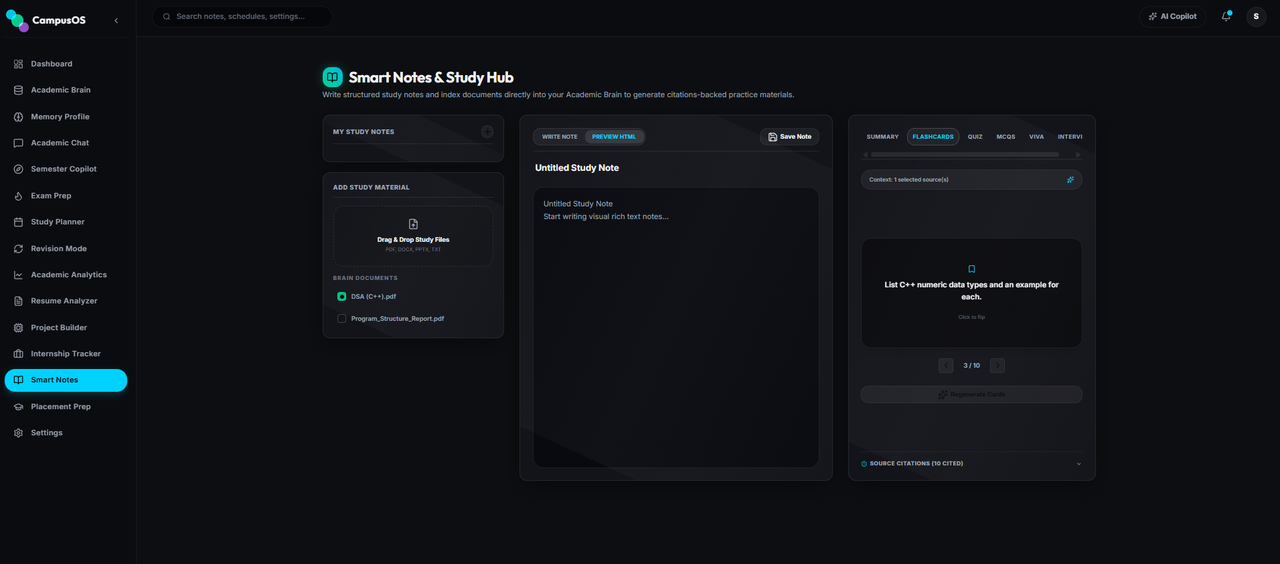Image resolution: width=1280 pixels, height=564 pixels.
Task: Open Academic Brain in the sidebar
Action: click(x=66, y=90)
